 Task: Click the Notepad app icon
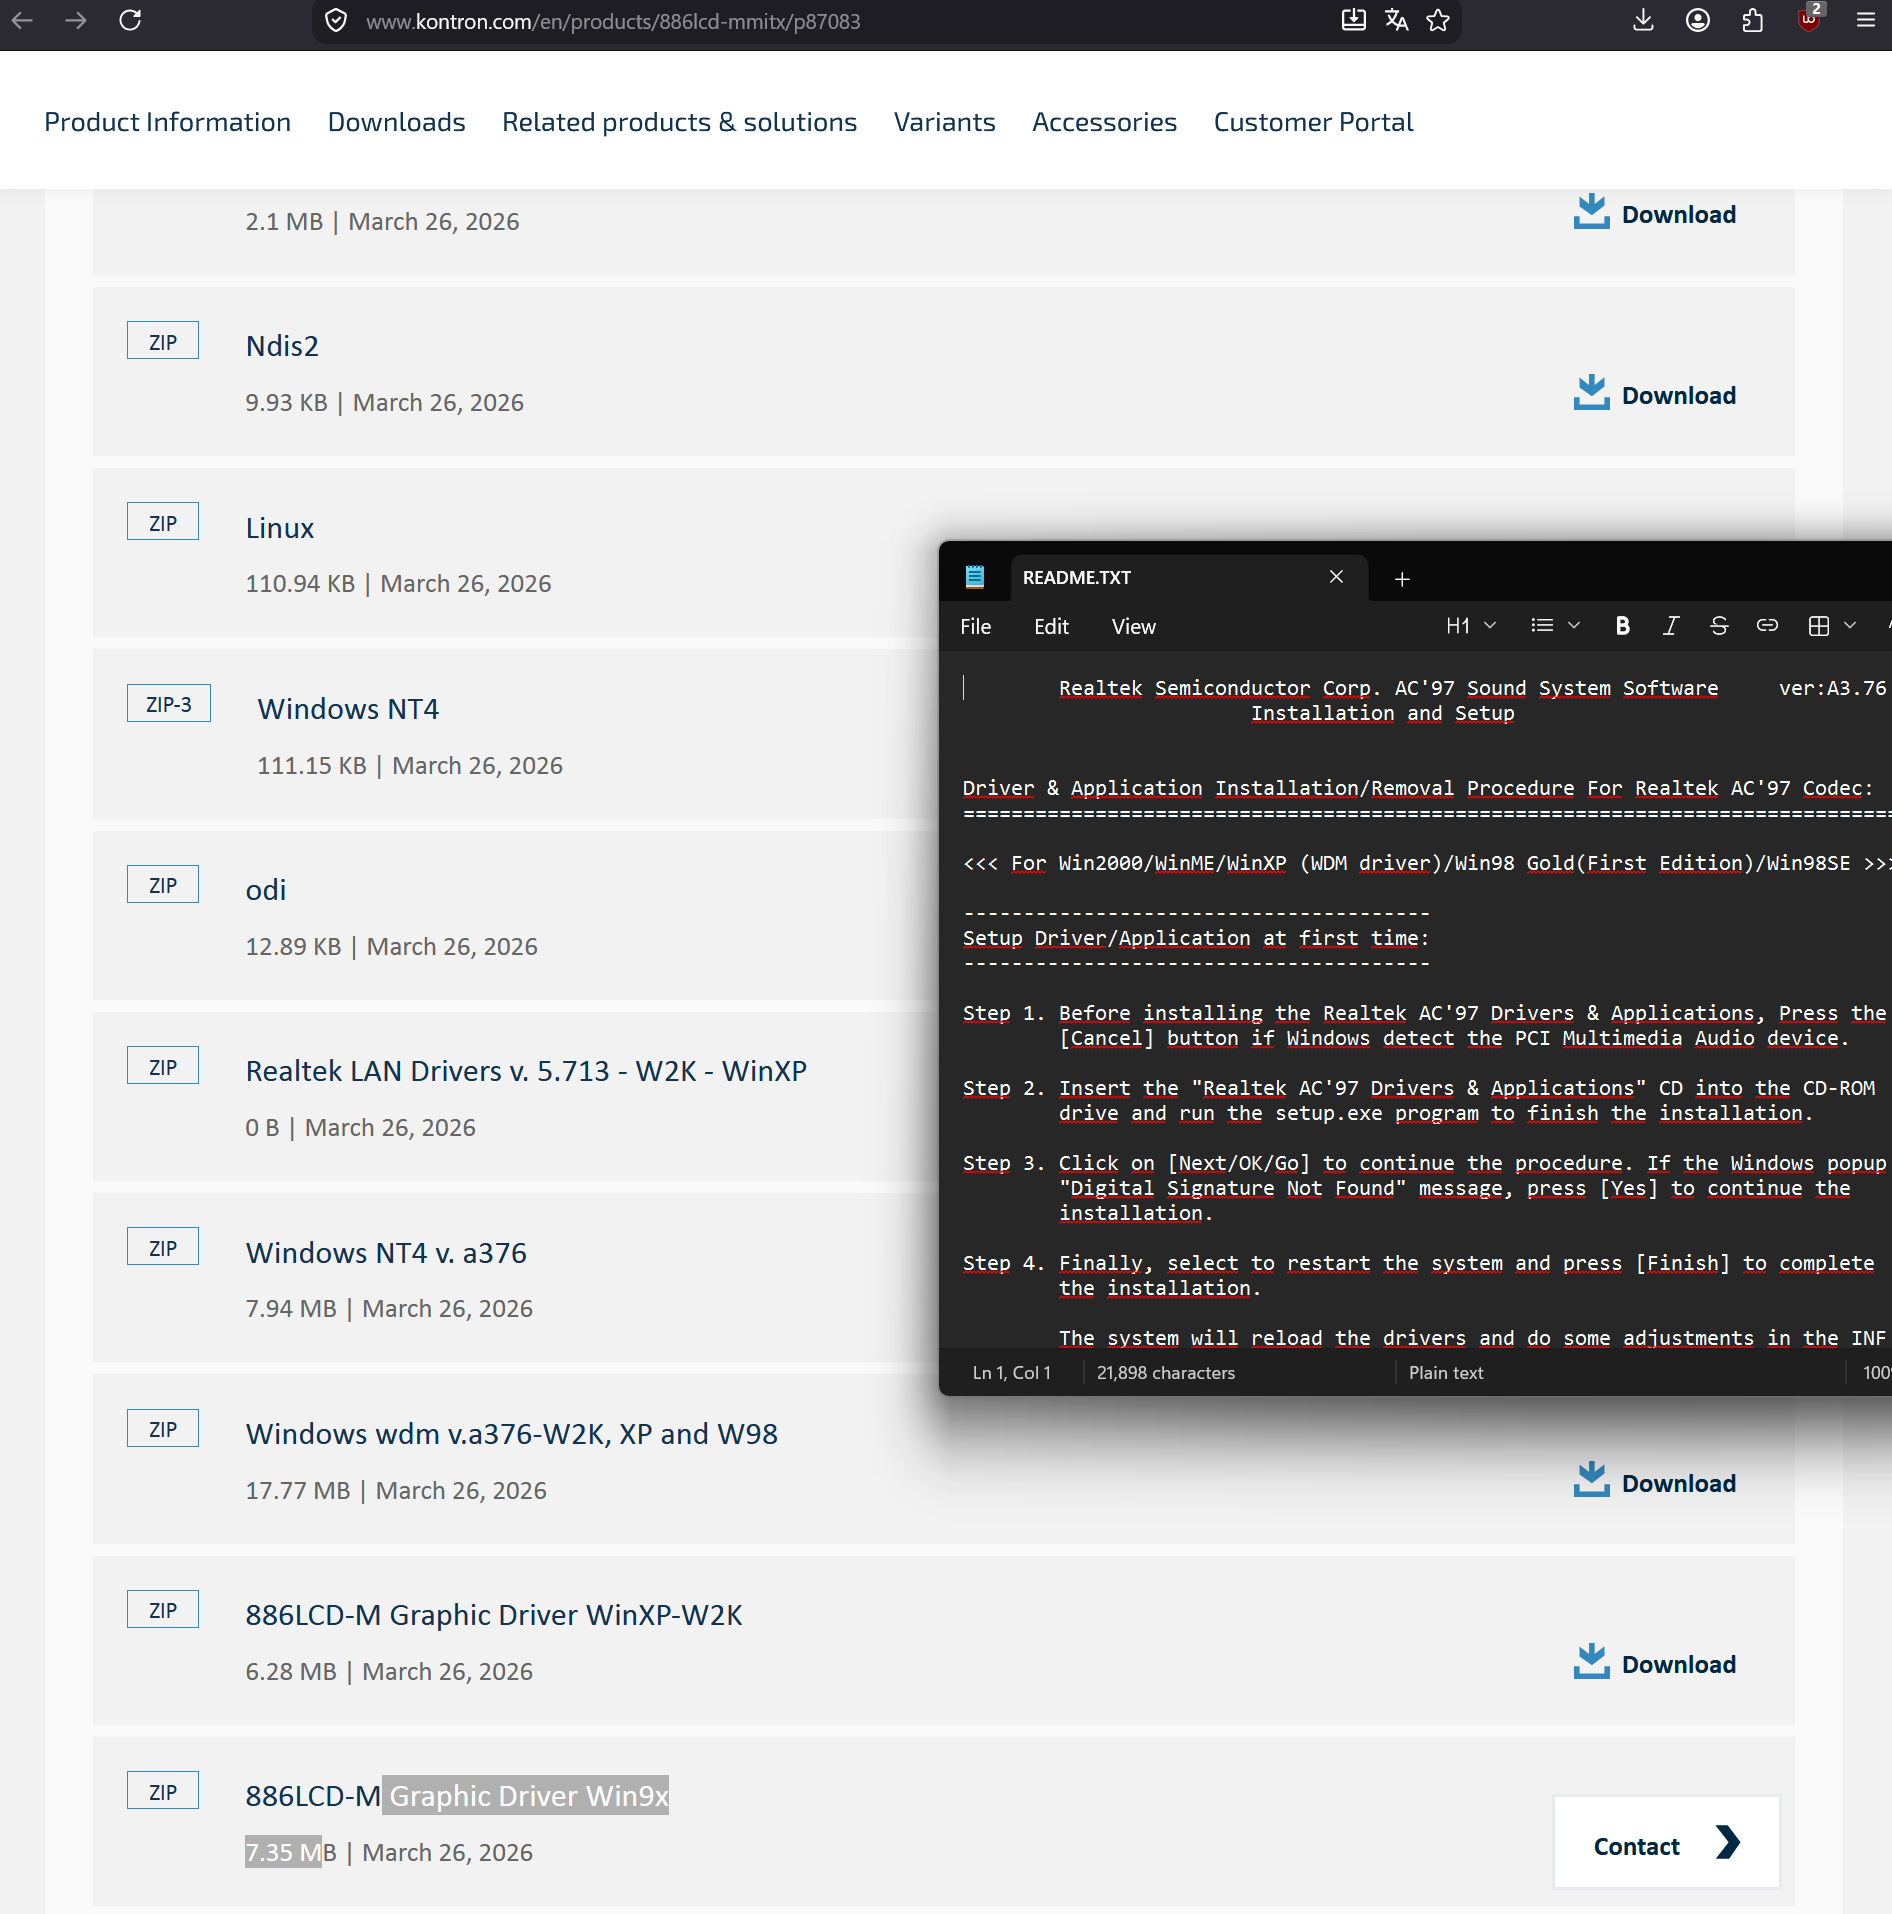click(975, 577)
